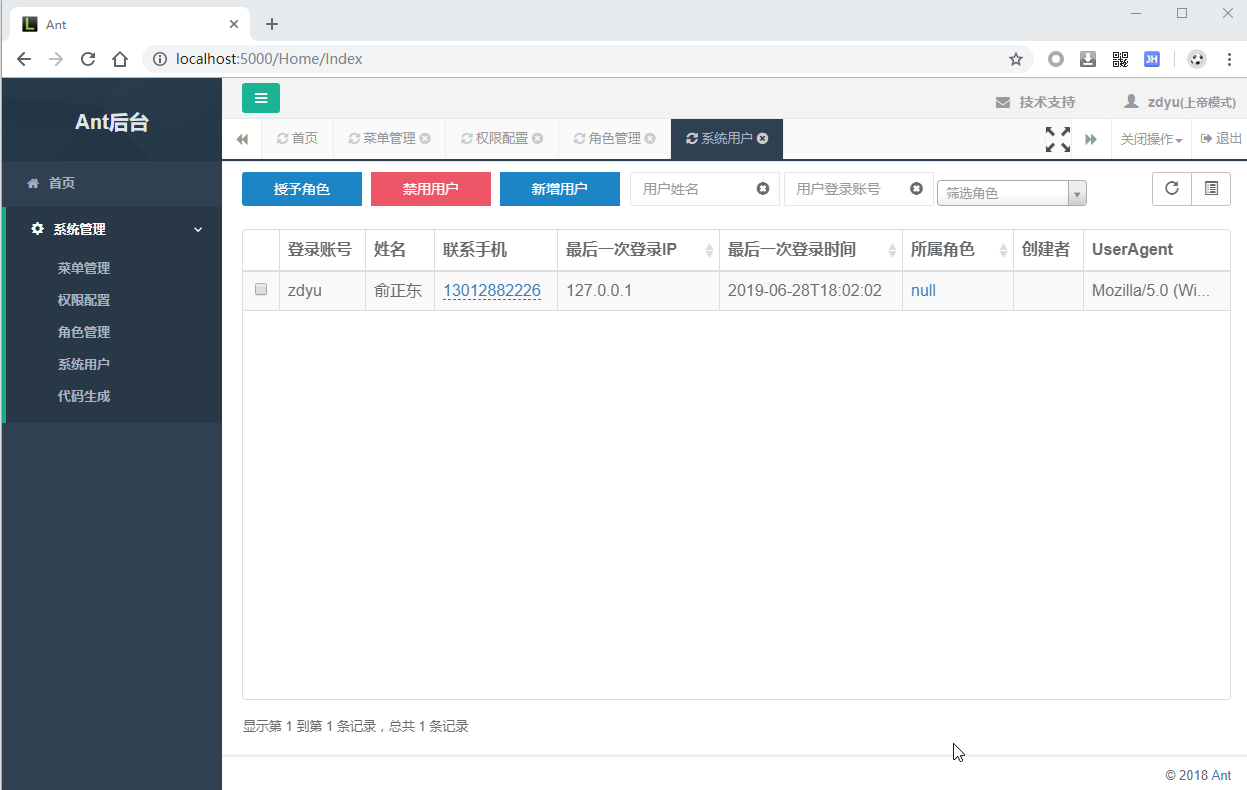Click the circle extension icon in toolbar

[x=1056, y=59]
